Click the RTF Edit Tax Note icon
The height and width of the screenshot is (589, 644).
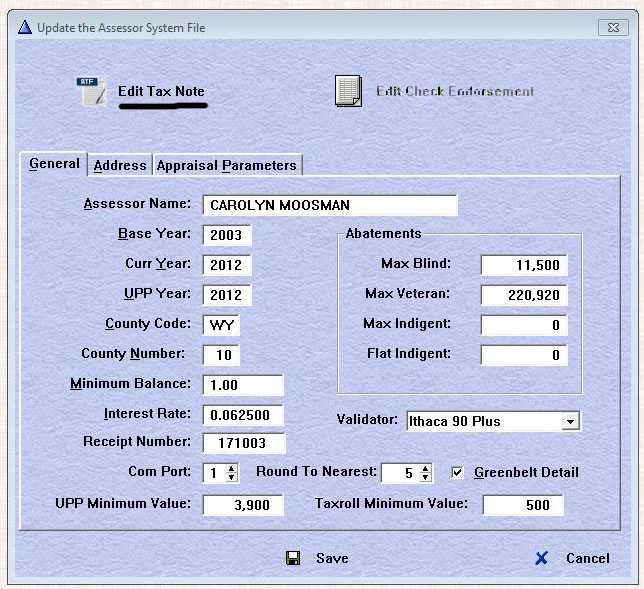92,91
